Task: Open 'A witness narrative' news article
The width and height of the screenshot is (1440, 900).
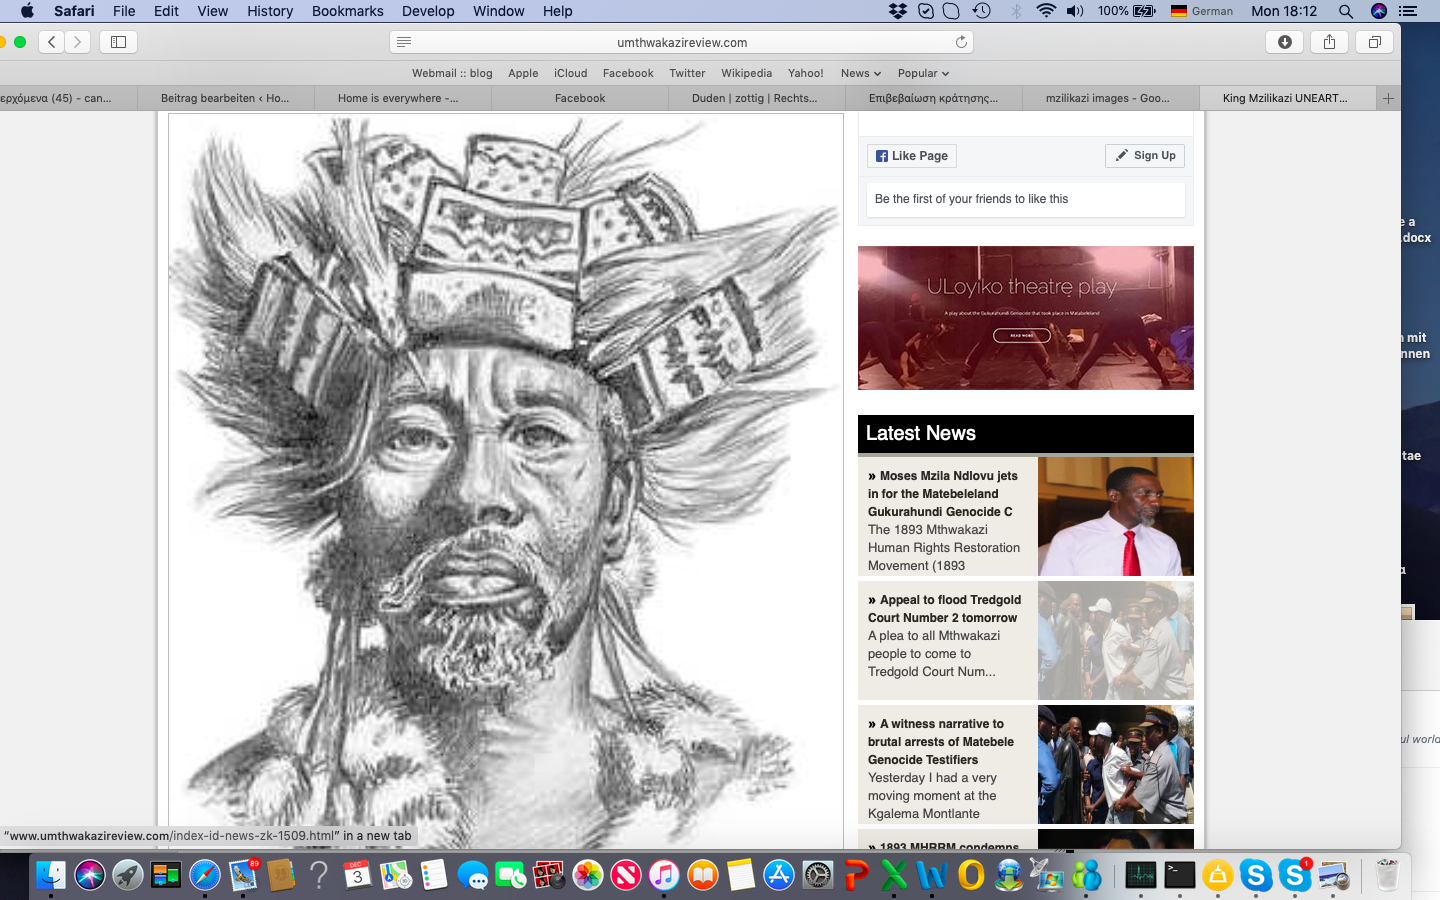Action: pyautogui.click(x=940, y=742)
